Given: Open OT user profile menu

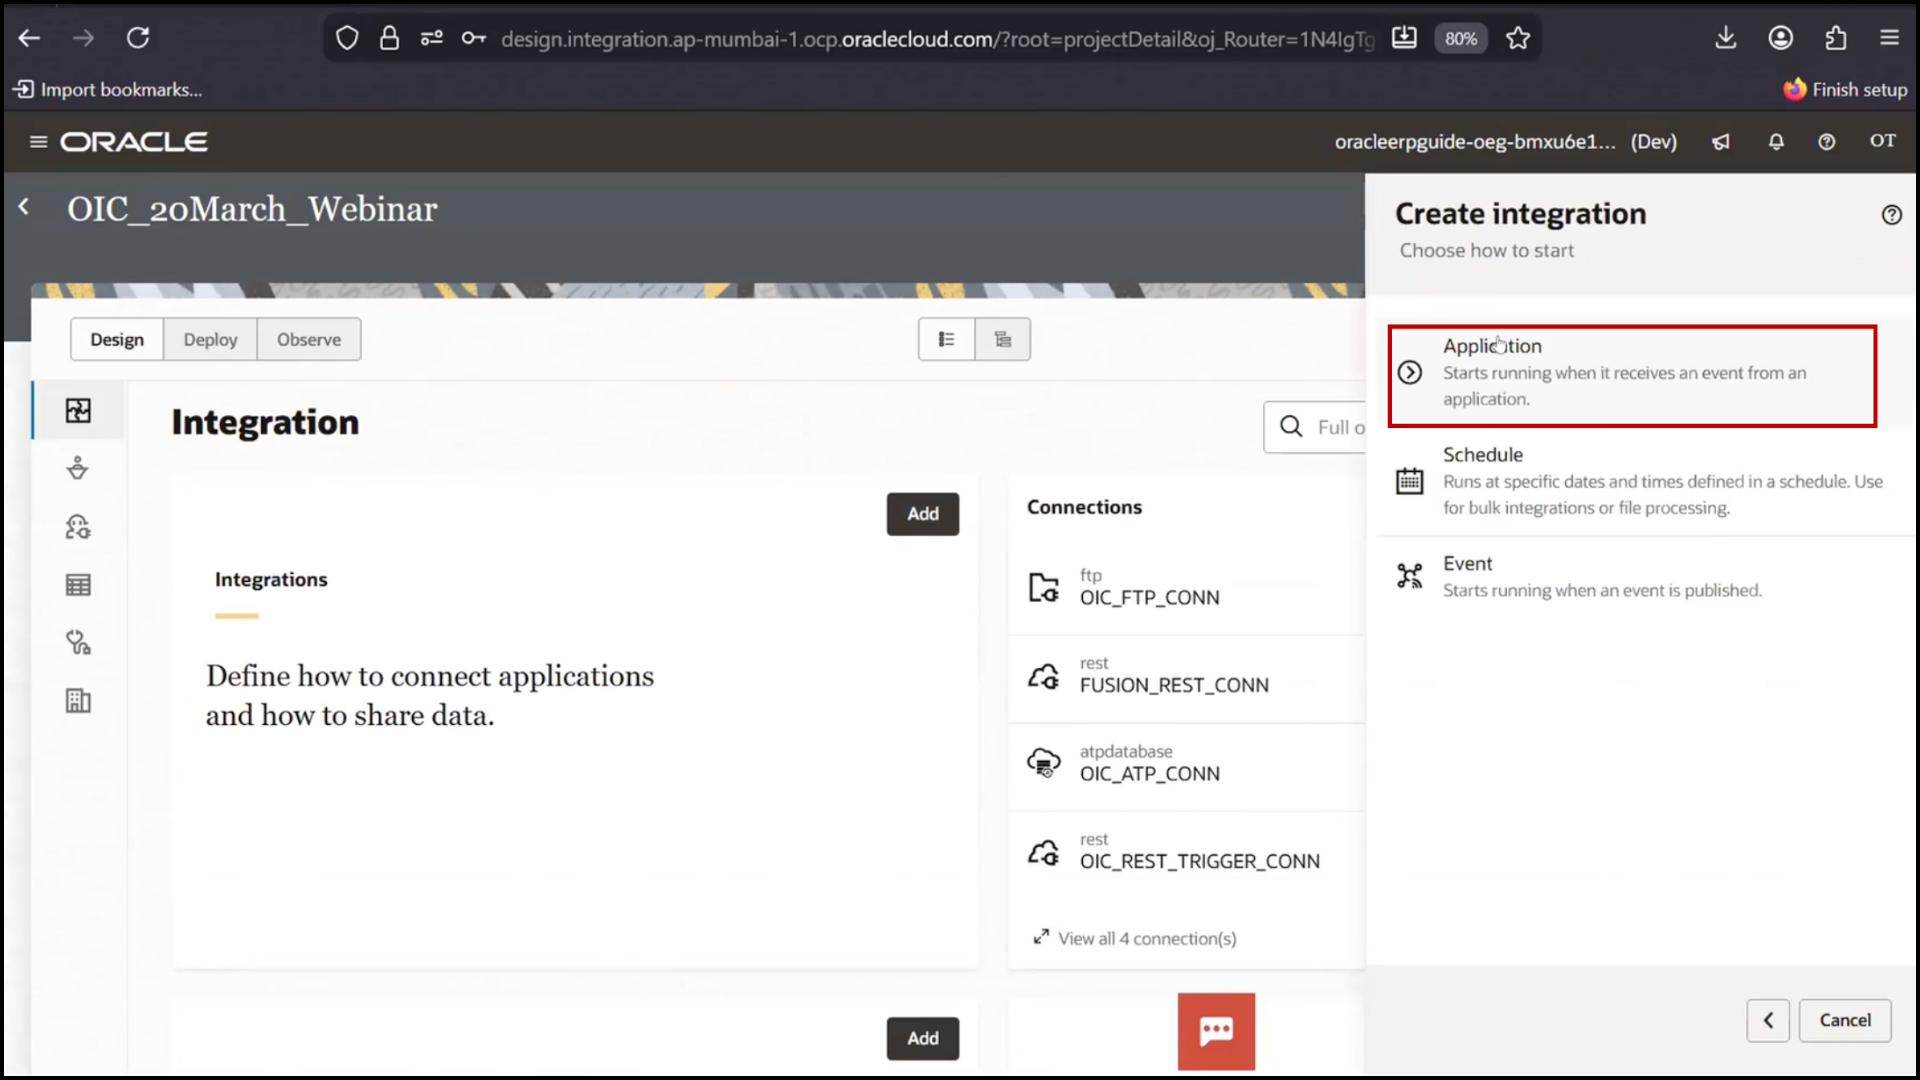Looking at the screenshot, I should pos(1883,141).
